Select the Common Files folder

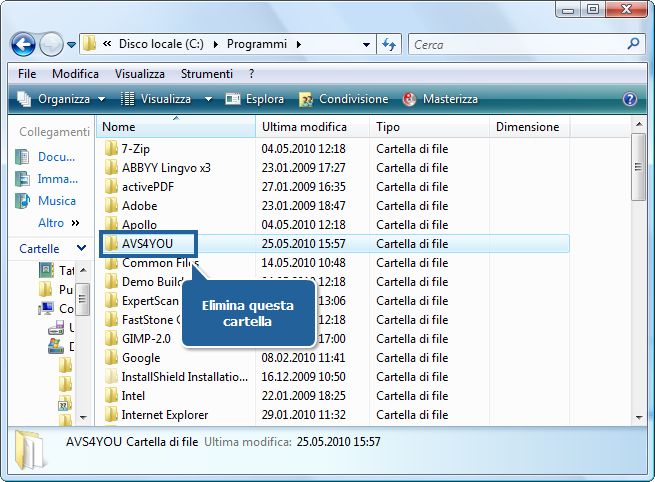click(x=152, y=263)
